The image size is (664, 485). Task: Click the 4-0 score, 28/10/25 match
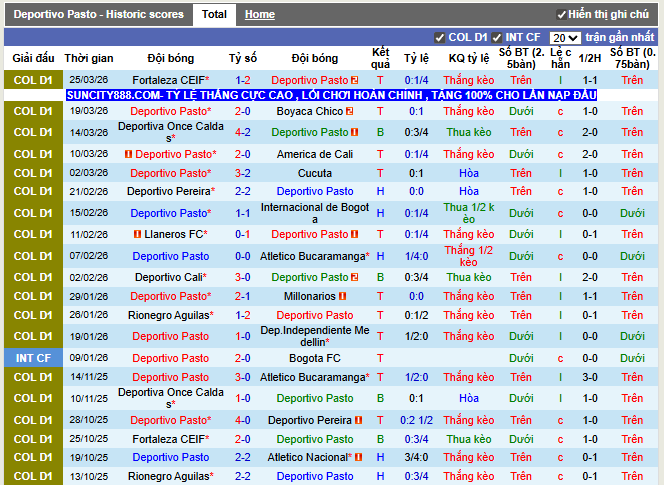(x=243, y=420)
